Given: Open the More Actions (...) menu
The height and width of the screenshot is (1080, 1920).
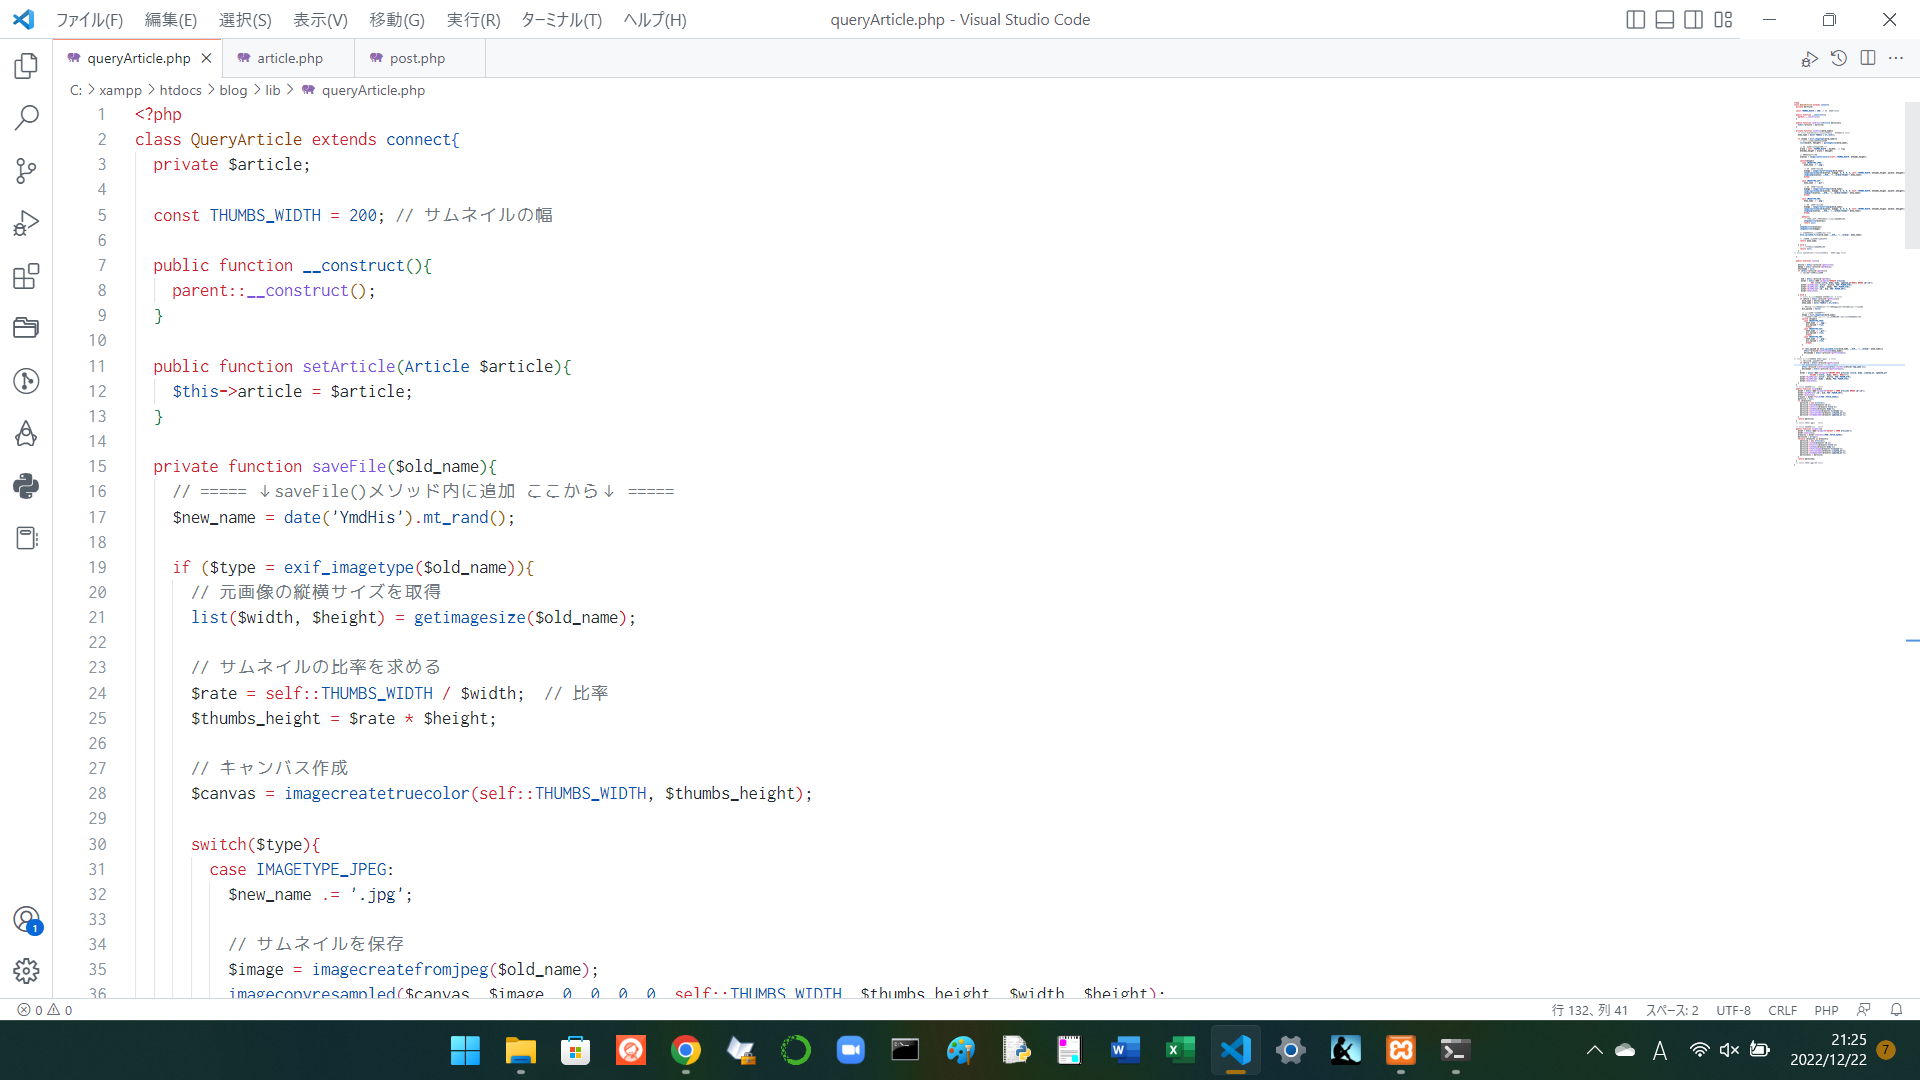Looking at the screenshot, I should pos(1897,58).
